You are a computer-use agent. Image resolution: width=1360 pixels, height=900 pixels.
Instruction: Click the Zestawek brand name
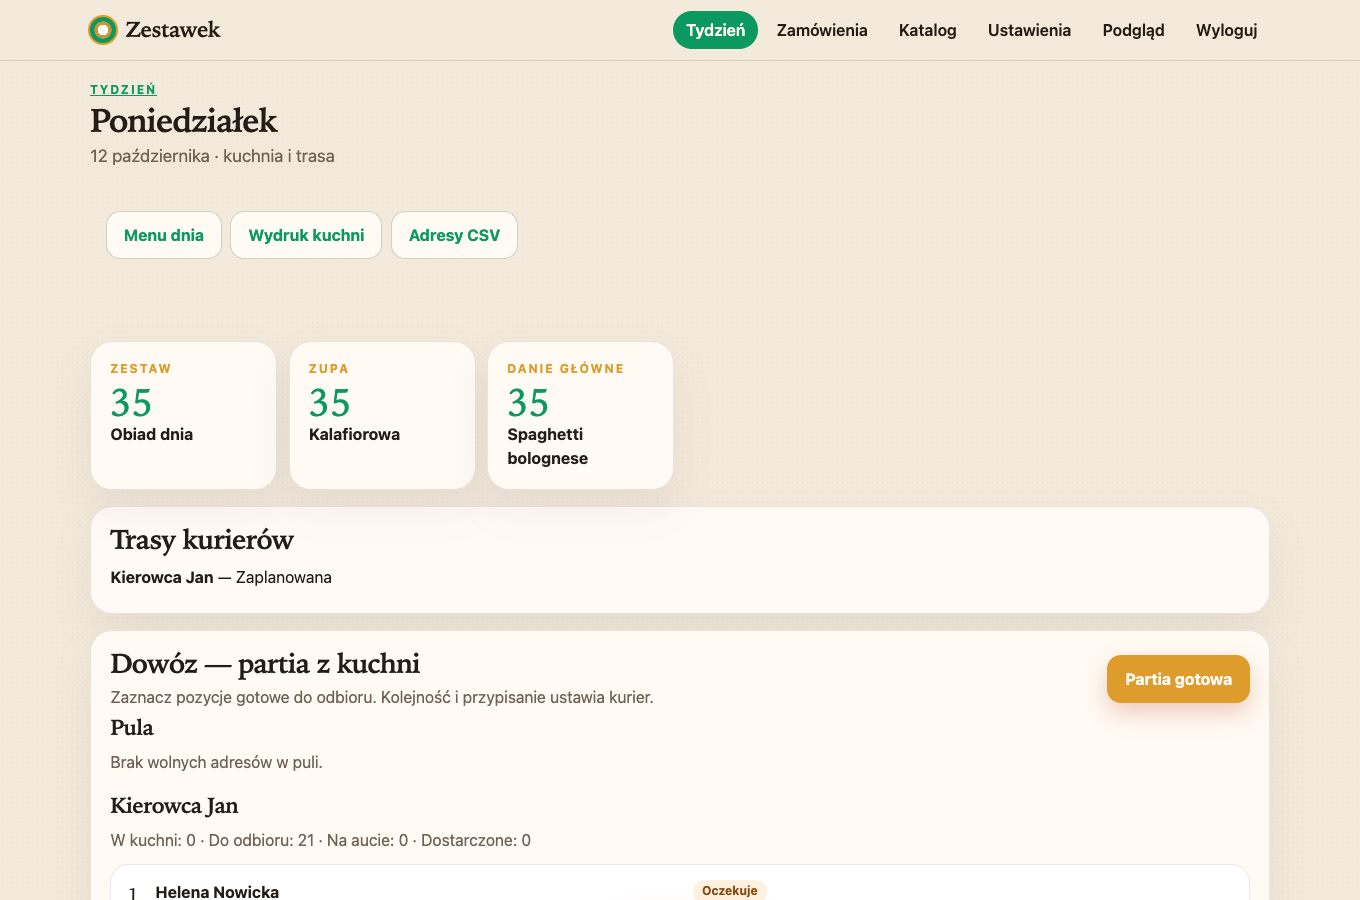[x=173, y=30]
